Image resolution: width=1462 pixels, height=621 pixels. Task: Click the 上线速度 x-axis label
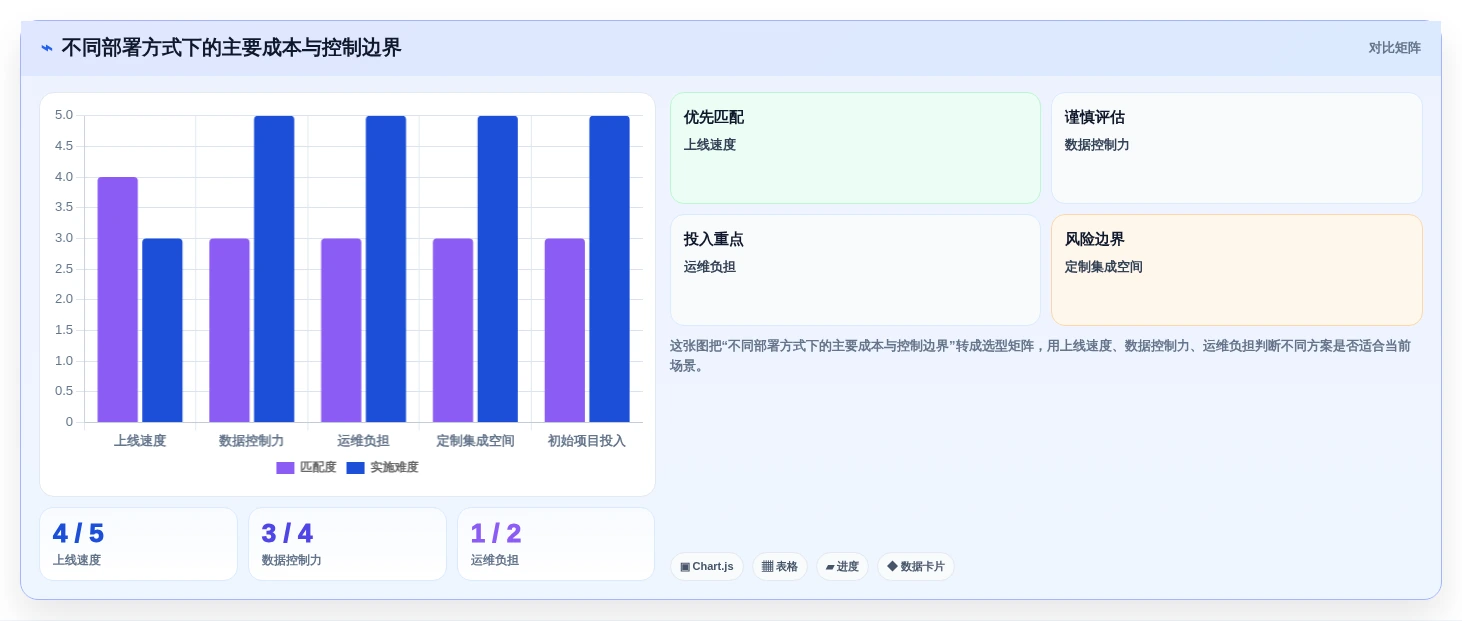tap(140, 441)
